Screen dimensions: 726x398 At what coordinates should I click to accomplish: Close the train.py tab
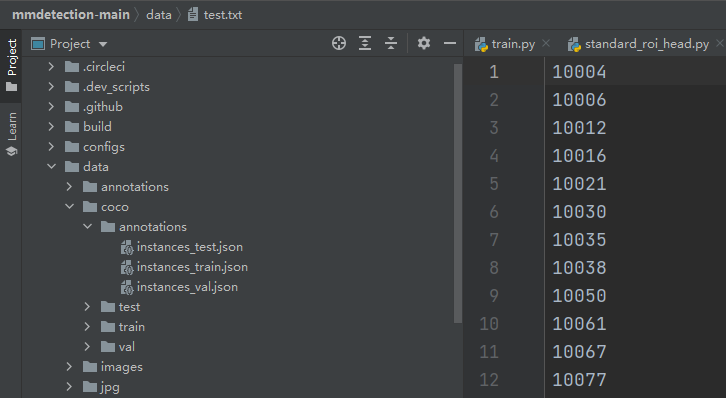pos(546,43)
